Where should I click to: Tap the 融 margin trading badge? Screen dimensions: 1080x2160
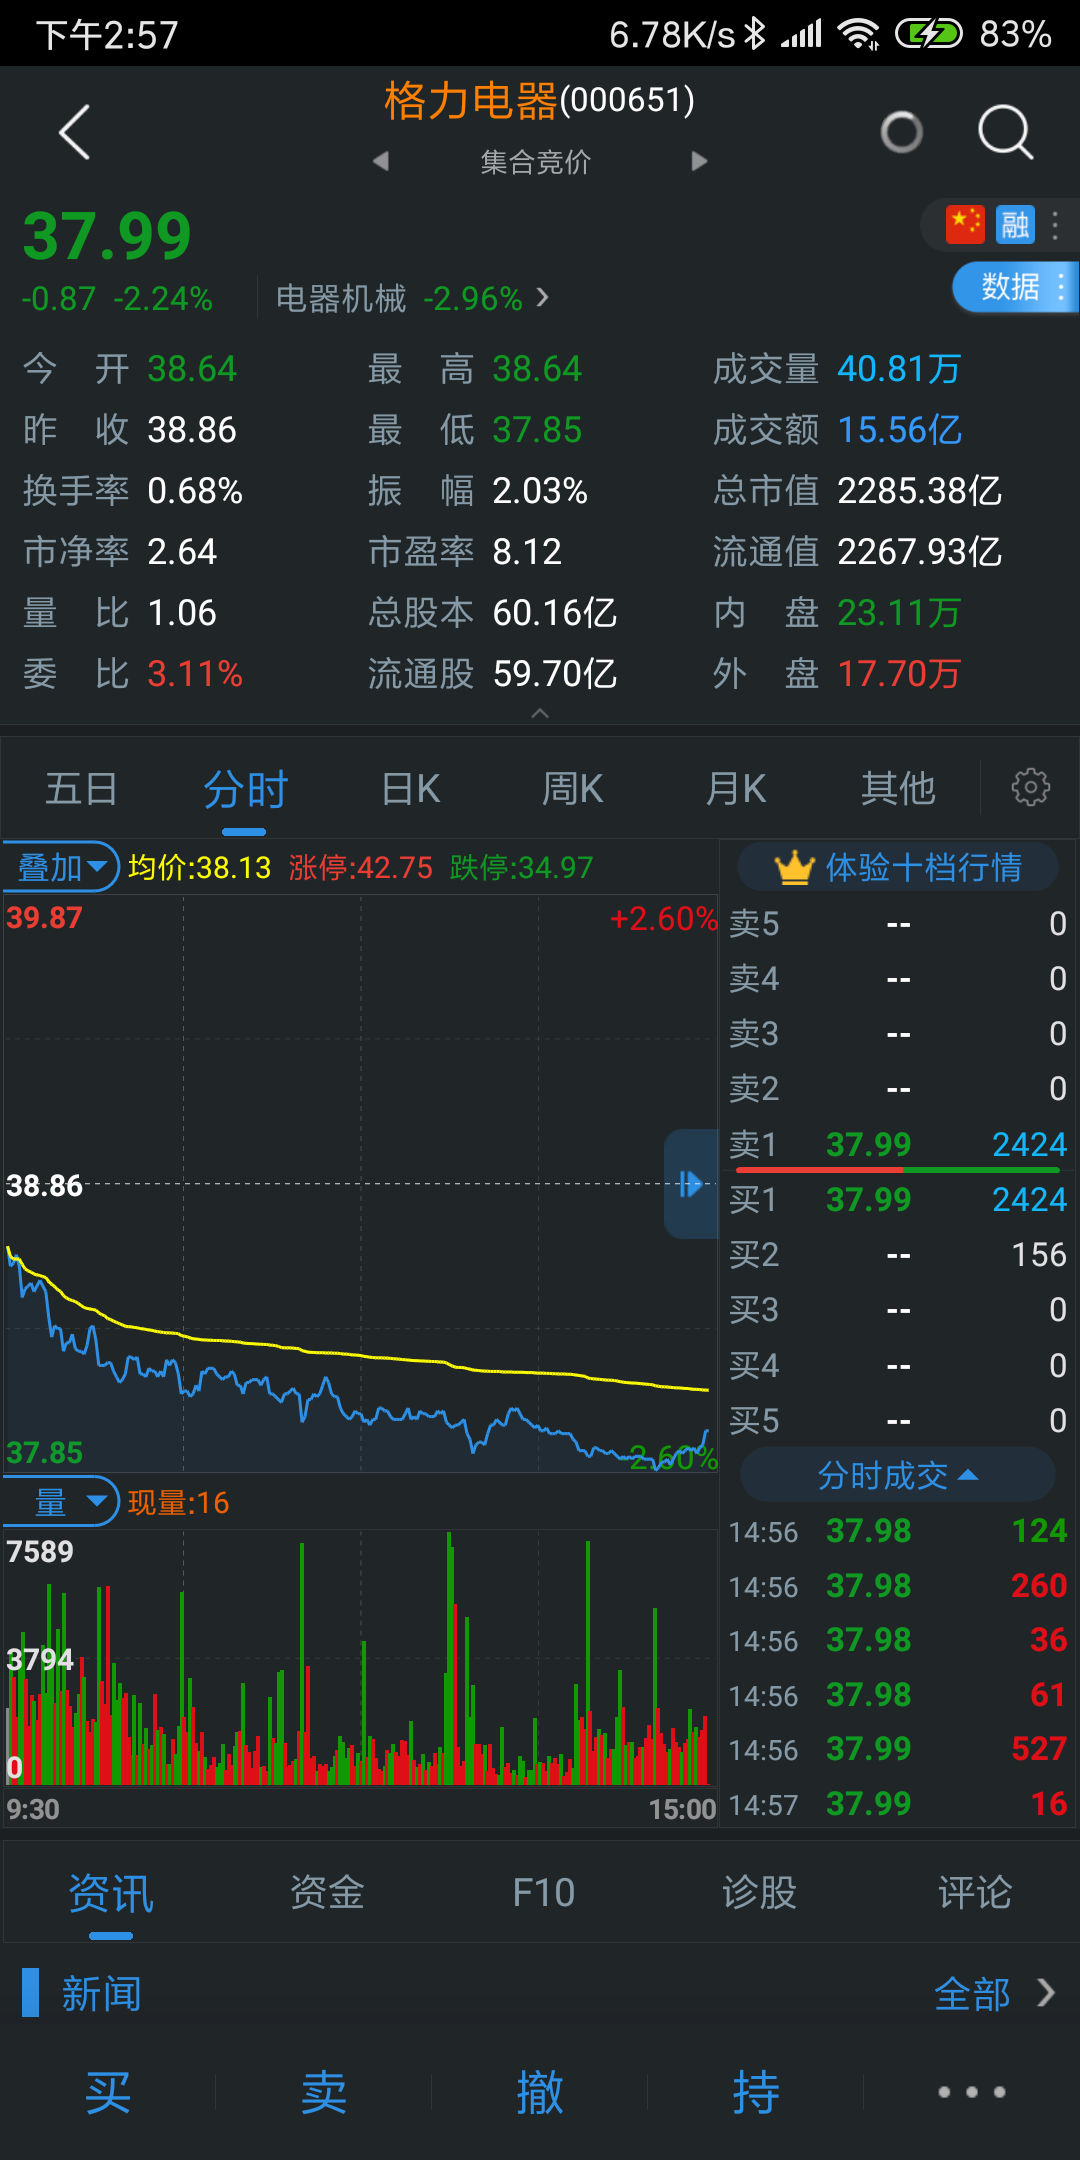click(x=1015, y=225)
